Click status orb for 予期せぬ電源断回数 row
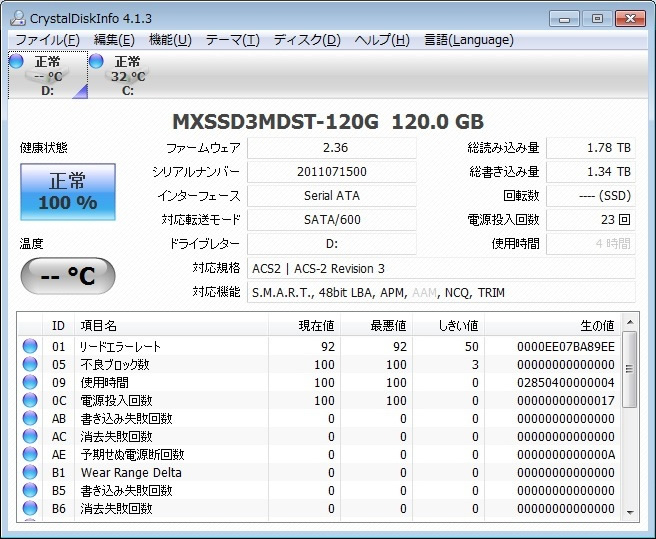 30,455
